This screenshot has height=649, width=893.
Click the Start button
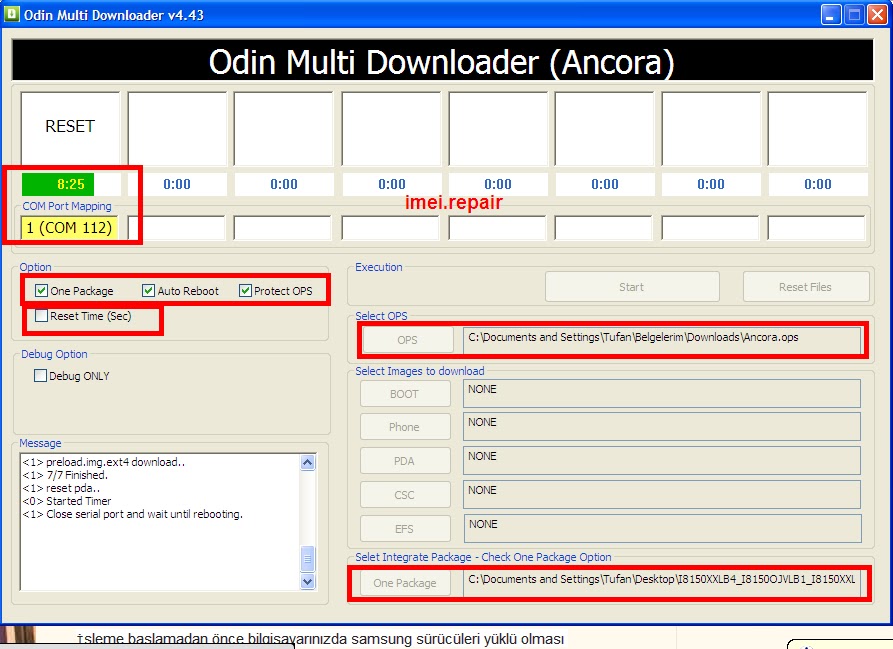632,287
